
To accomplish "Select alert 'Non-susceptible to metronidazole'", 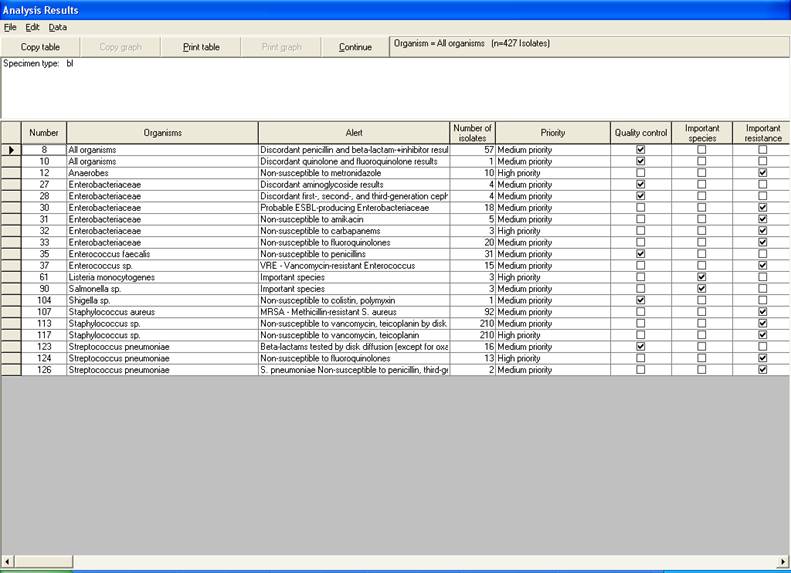I will point(354,173).
